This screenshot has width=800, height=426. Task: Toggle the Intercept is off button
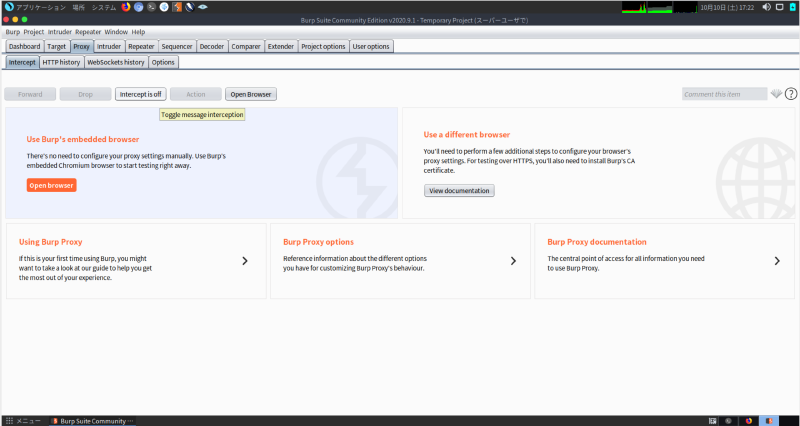tap(140, 94)
